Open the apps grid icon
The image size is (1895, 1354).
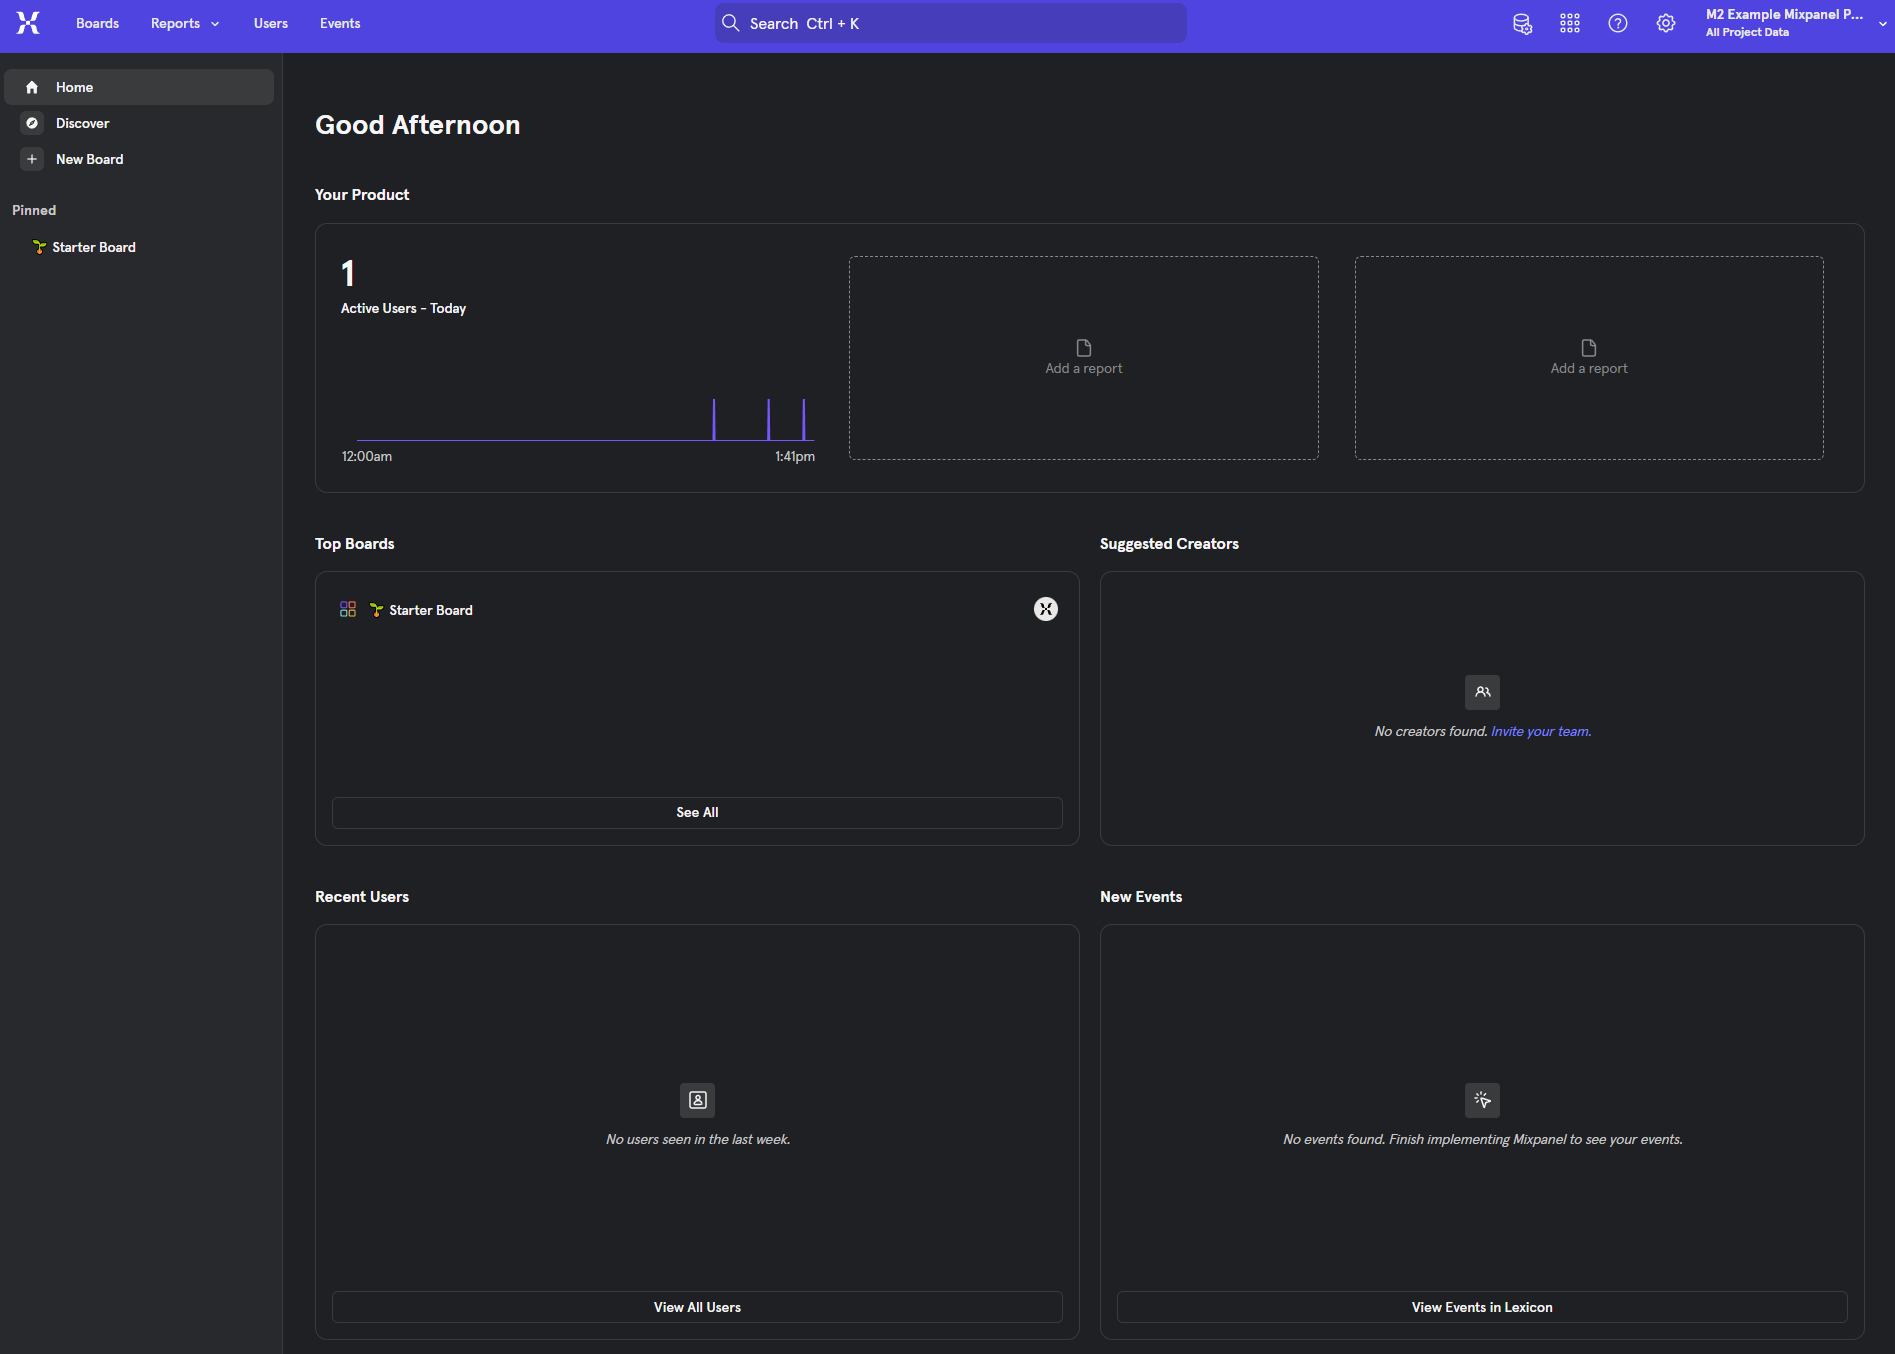pyautogui.click(x=1570, y=24)
